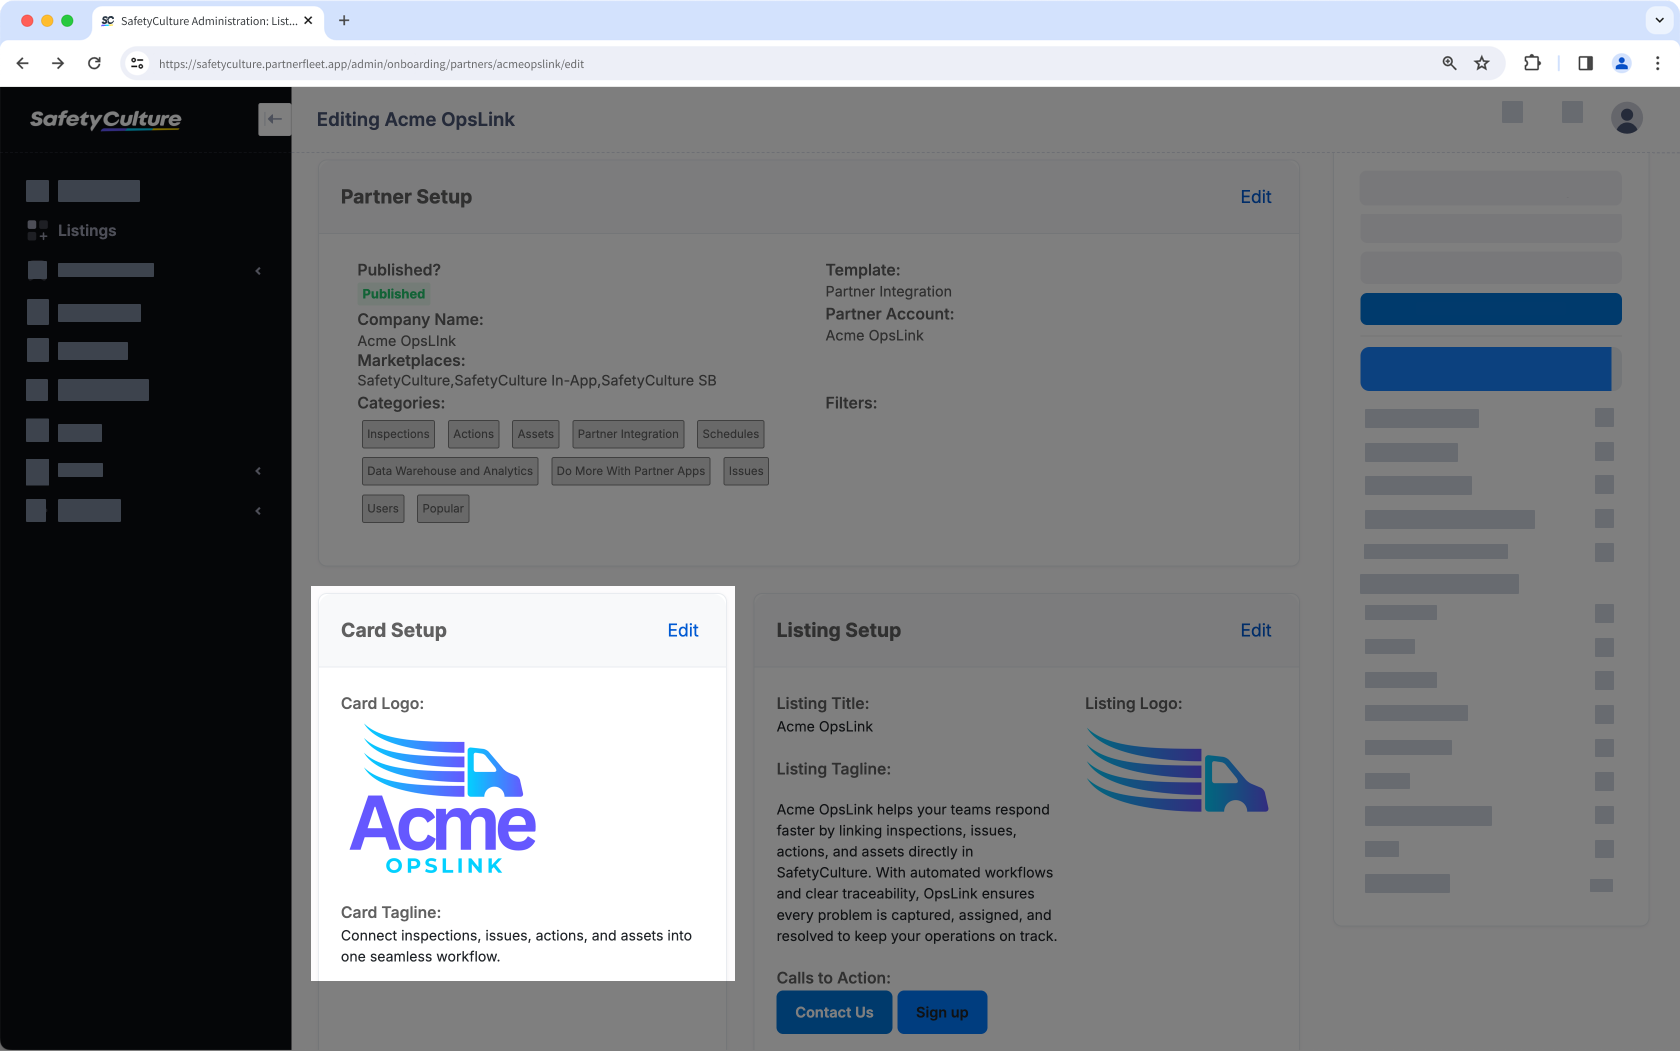This screenshot has height=1051, width=1680.
Task: Open Listings in the sidebar
Action: click(87, 230)
